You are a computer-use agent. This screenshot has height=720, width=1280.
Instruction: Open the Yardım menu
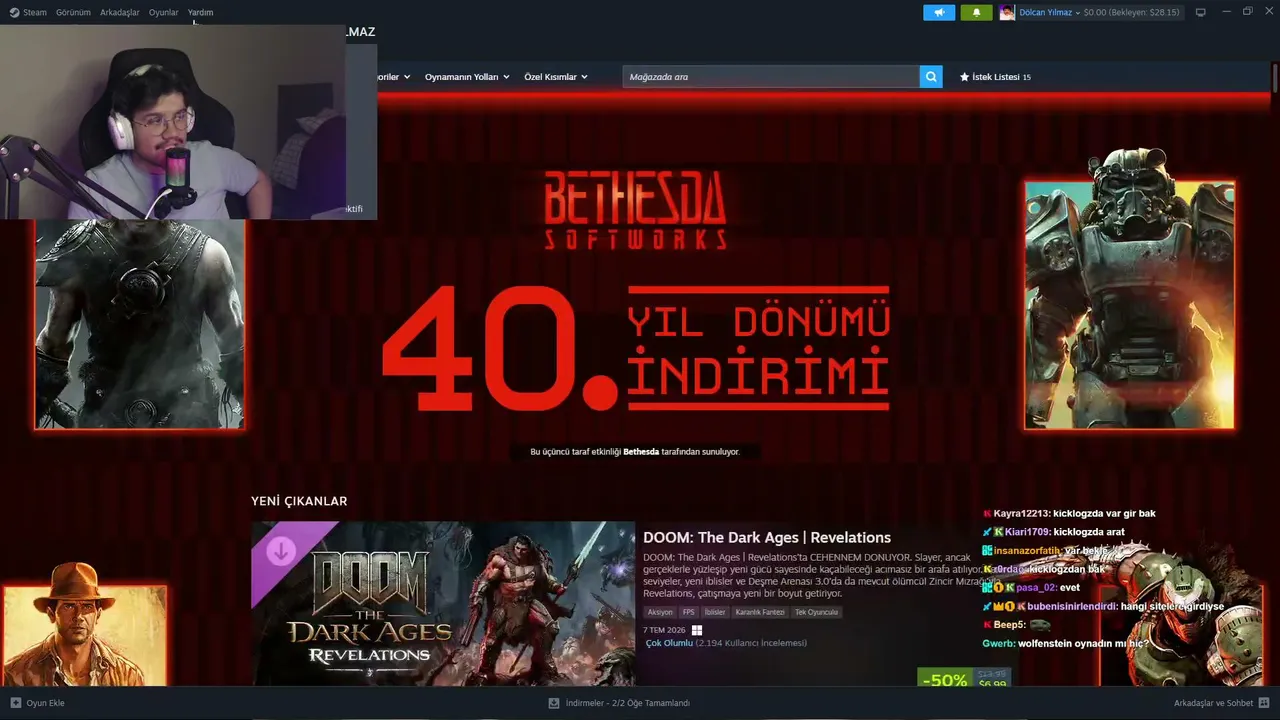coord(200,12)
